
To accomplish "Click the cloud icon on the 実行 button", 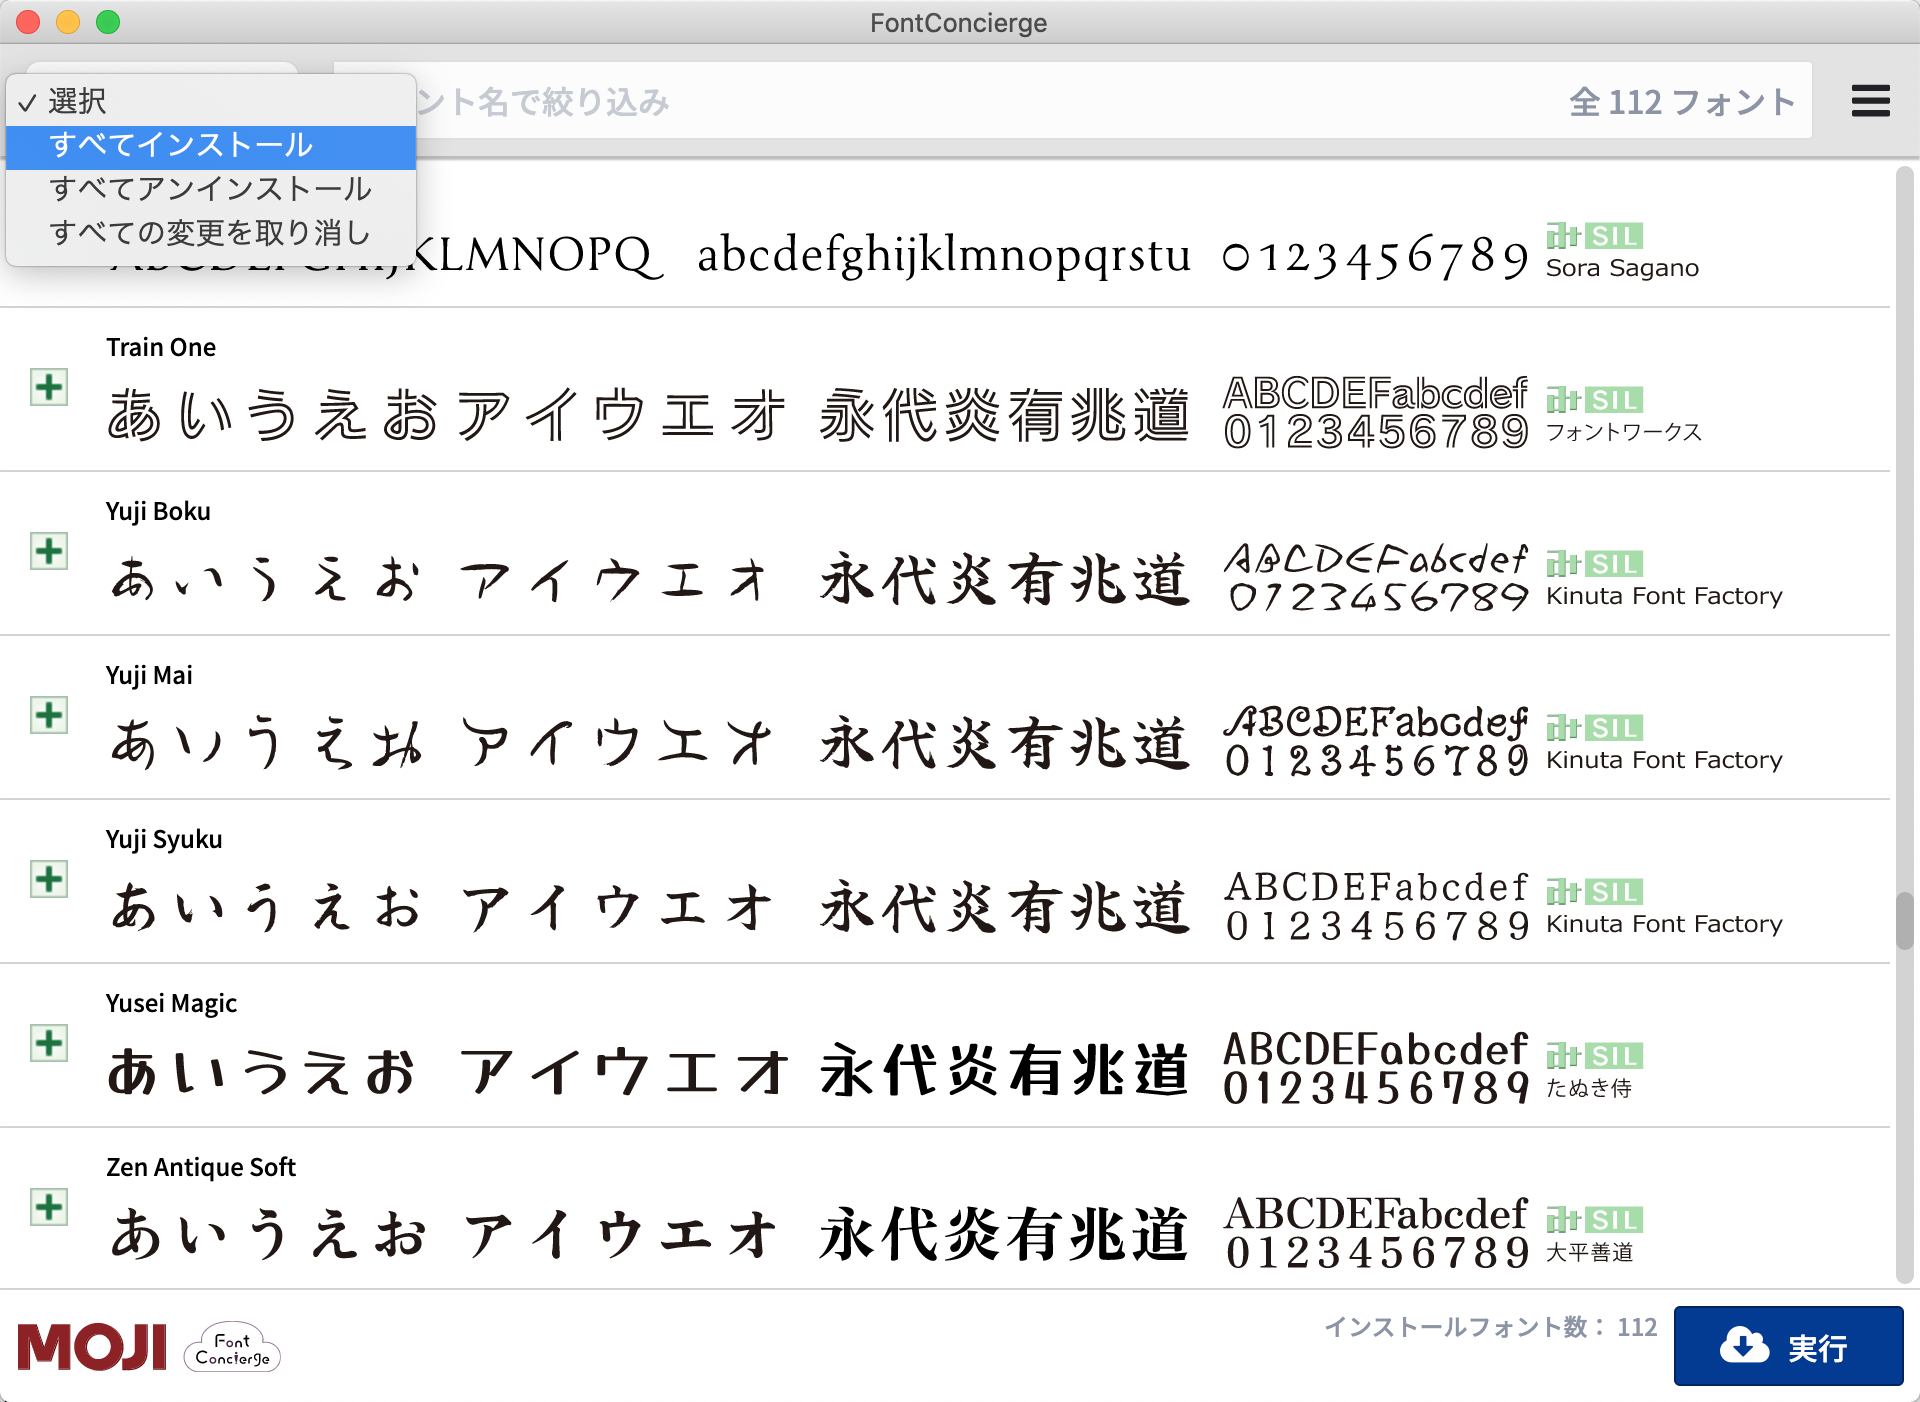I will (x=1743, y=1346).
